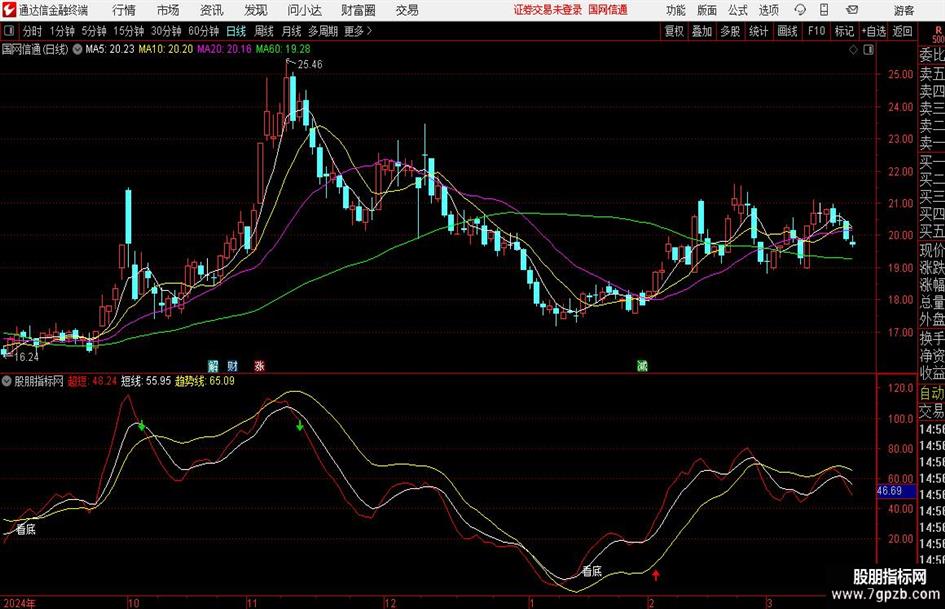The width and height of the screenshot is (945, 609).
Task: Open the 多周期 multi-period view
Action: point(323,31)
